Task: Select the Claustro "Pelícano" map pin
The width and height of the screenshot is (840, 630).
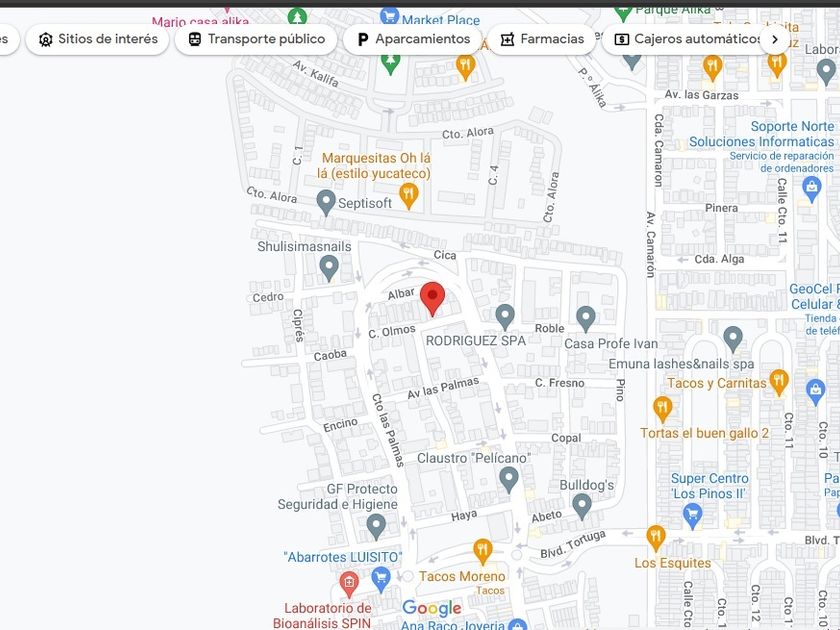Action: click(x=508, y=480)
